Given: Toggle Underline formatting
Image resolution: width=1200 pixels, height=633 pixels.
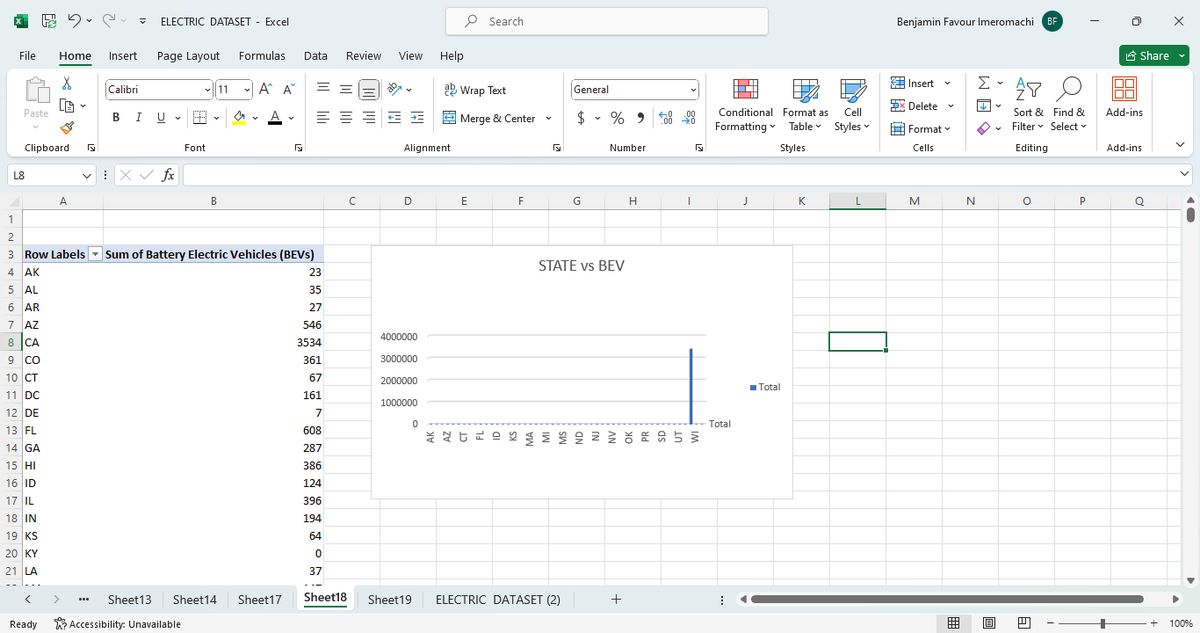Looking at the screenshot, I should pyautogui.click(x=160, y=118).
